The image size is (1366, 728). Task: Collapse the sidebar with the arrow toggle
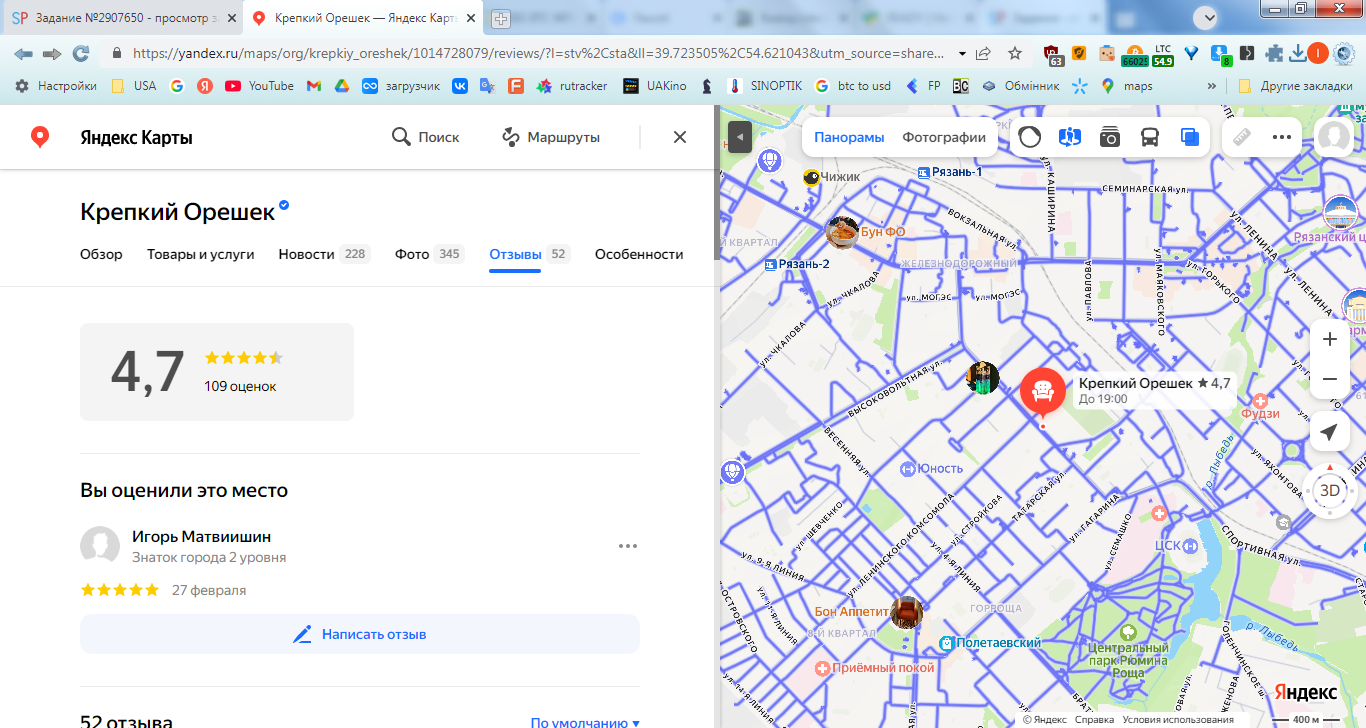click(740, 136)
